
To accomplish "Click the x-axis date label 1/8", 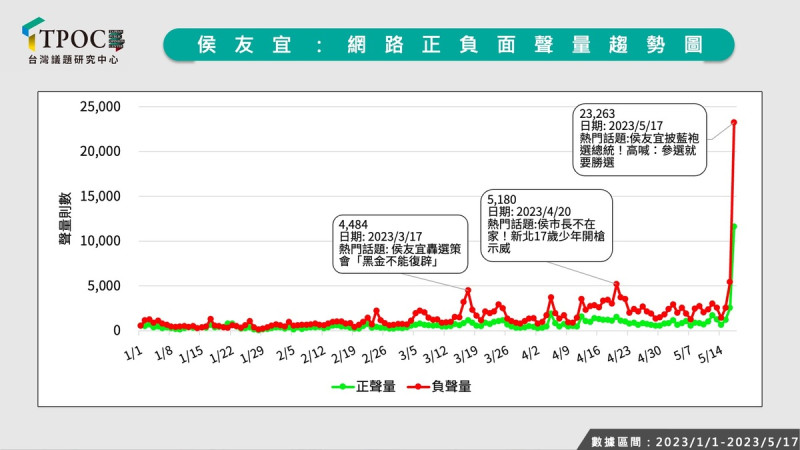I will pos(164,353).
